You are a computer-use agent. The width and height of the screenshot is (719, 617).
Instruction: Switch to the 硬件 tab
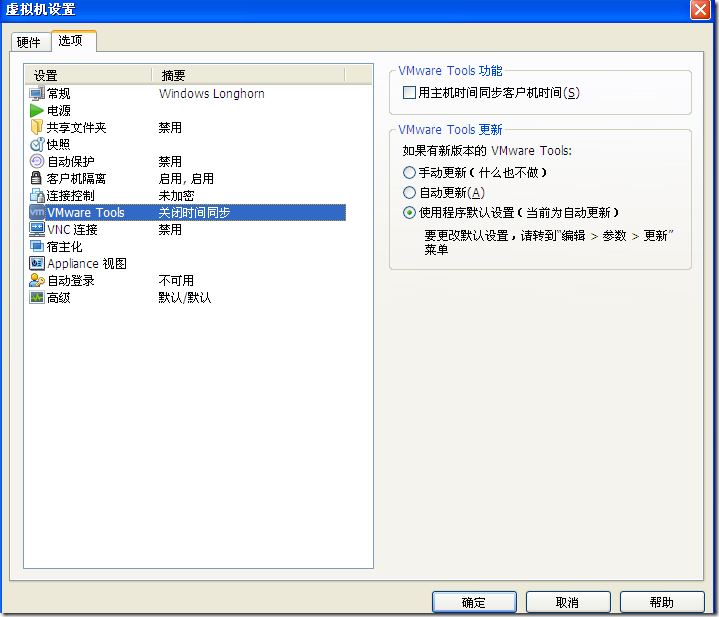click(29, 42)
